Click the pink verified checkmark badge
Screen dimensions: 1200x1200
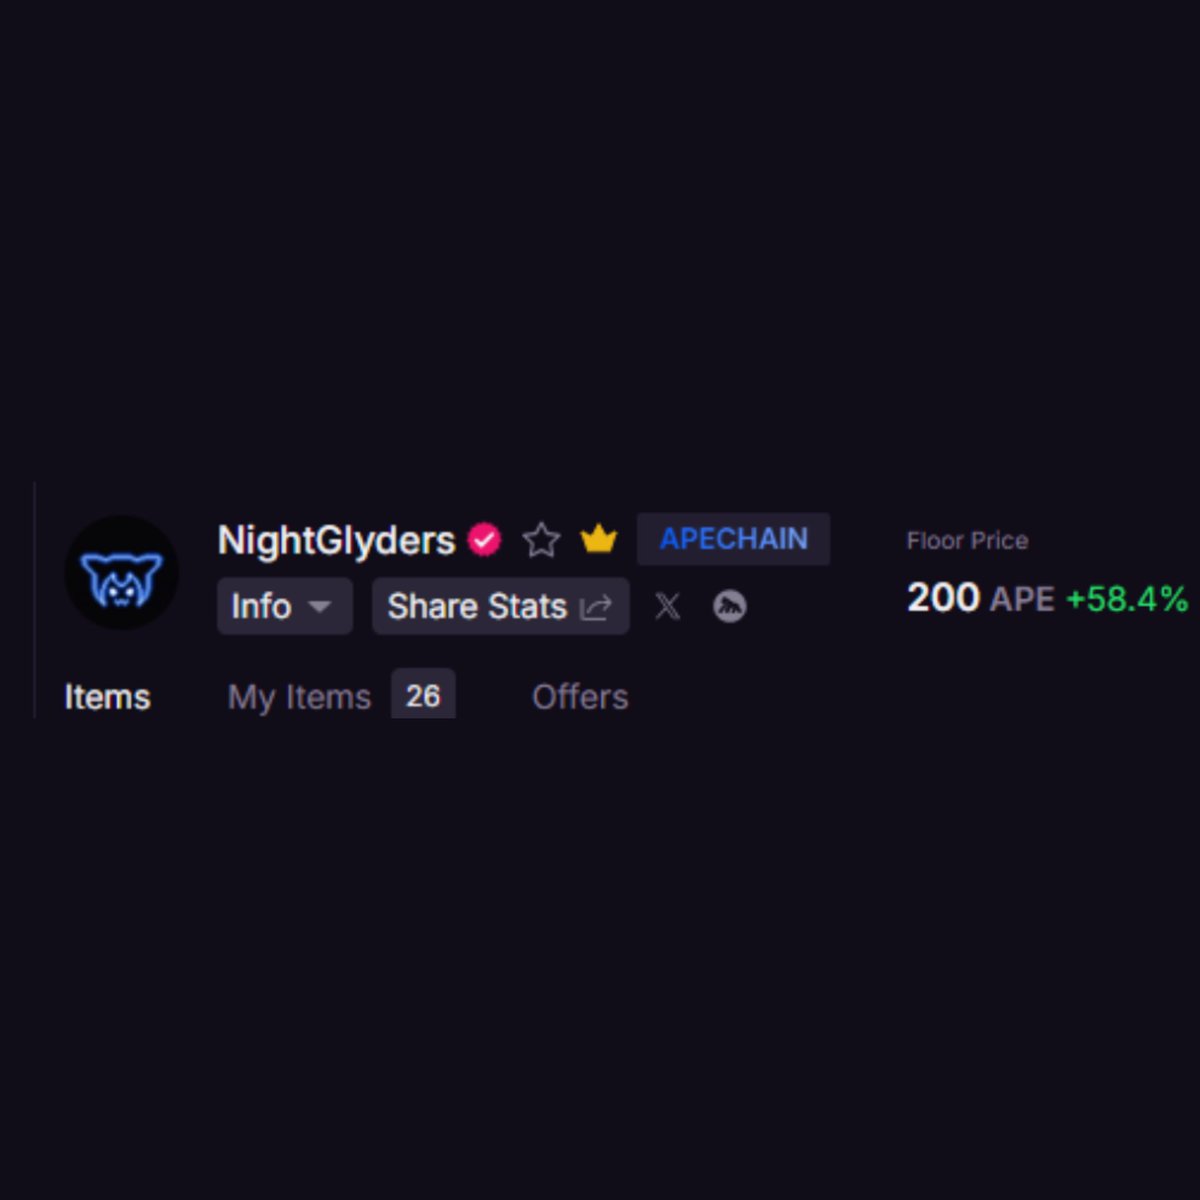[485, 540]
